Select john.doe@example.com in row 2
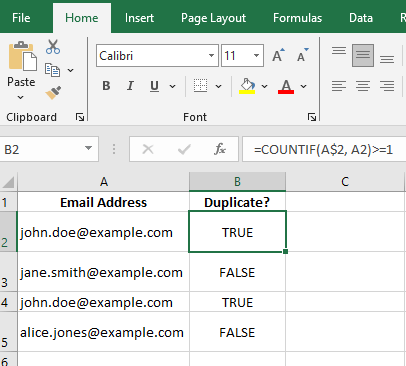 [103, 232]
